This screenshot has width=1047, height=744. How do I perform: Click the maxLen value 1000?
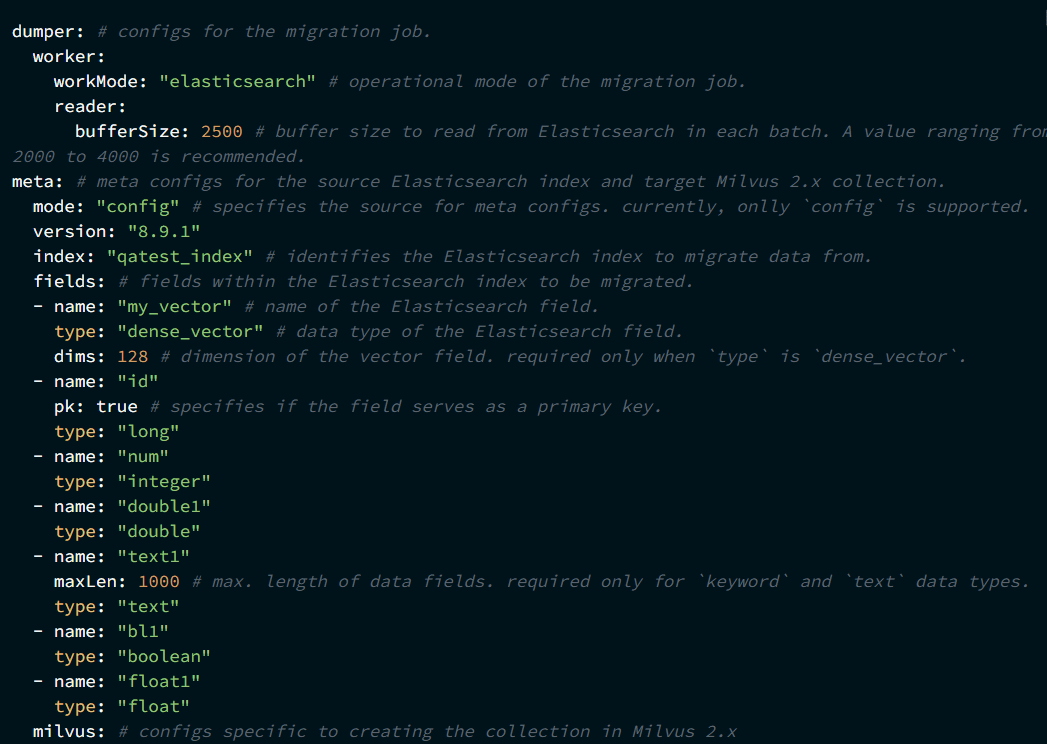(159, 581)
